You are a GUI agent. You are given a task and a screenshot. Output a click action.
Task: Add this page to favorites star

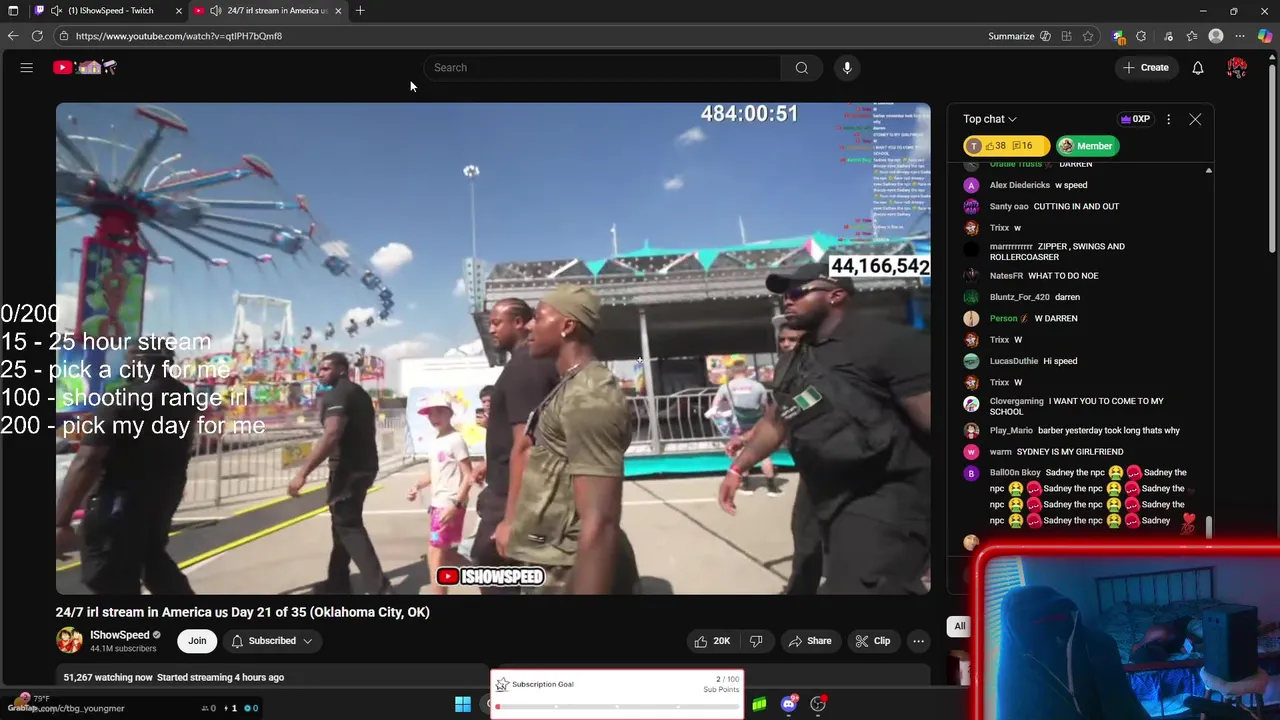tap(1088, 36)
